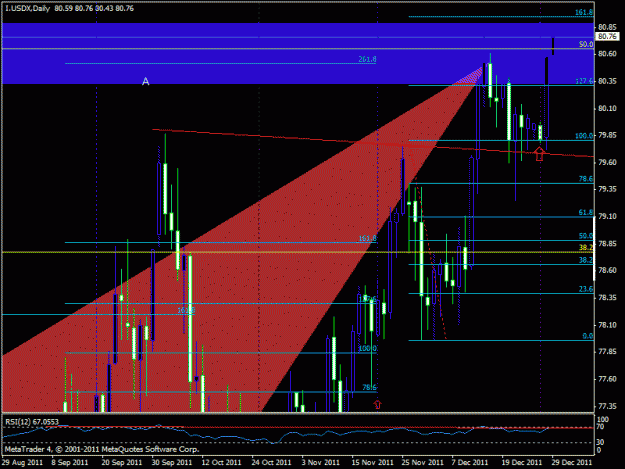The image size is (625, 469).
Task: Select the descending red trendline
Action: coord(373,143)
